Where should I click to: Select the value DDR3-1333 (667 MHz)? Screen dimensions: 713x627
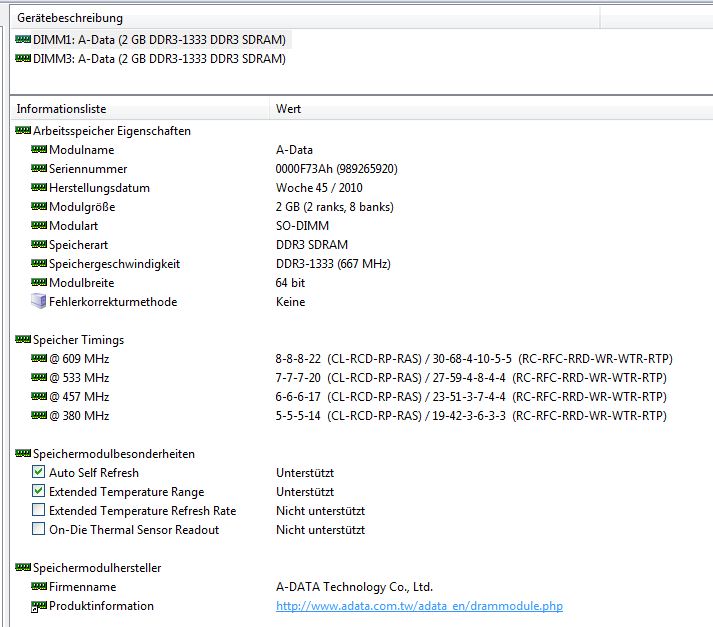[333, 264]
